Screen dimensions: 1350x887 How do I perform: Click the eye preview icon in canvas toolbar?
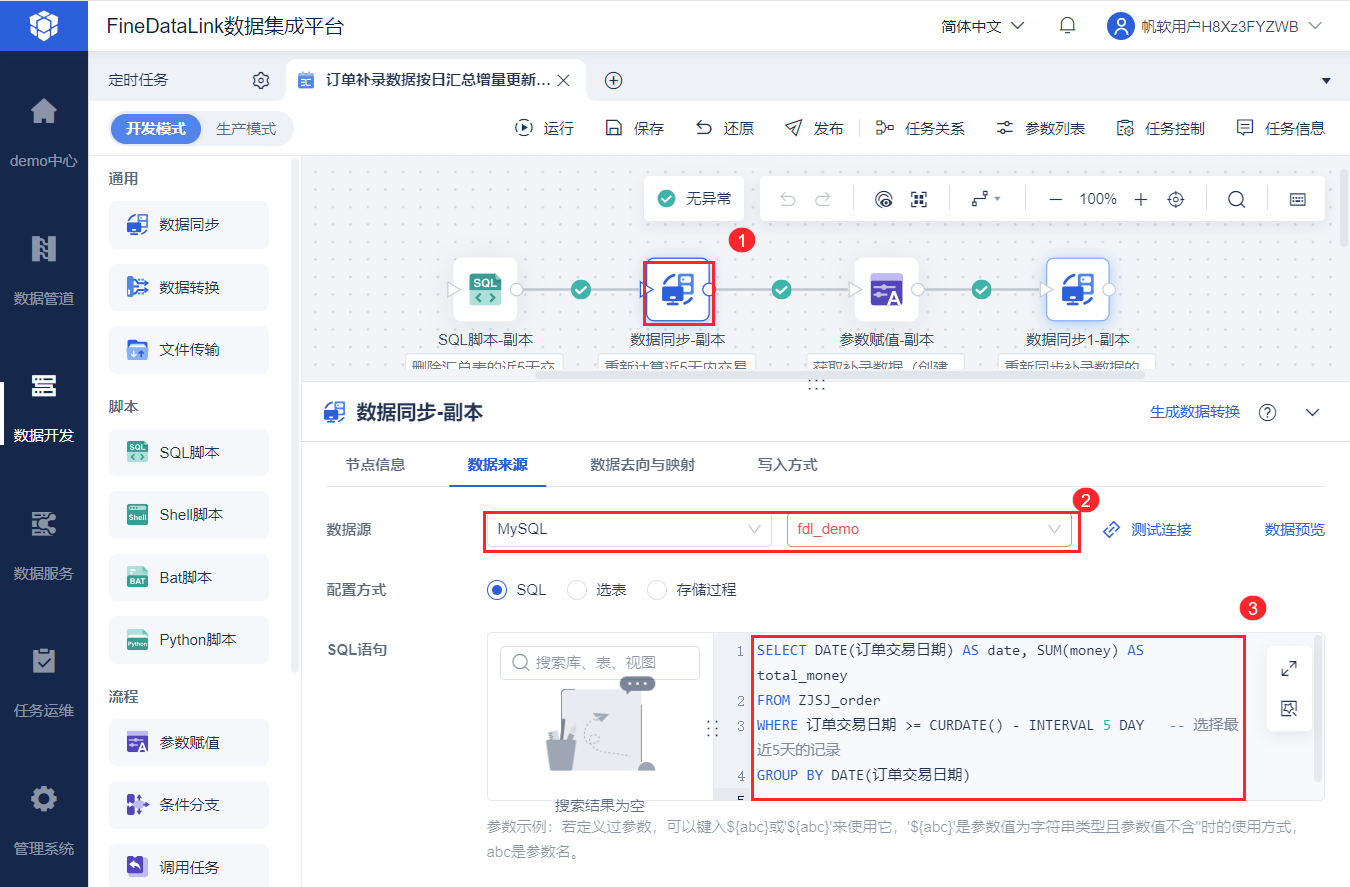point(883,199)
